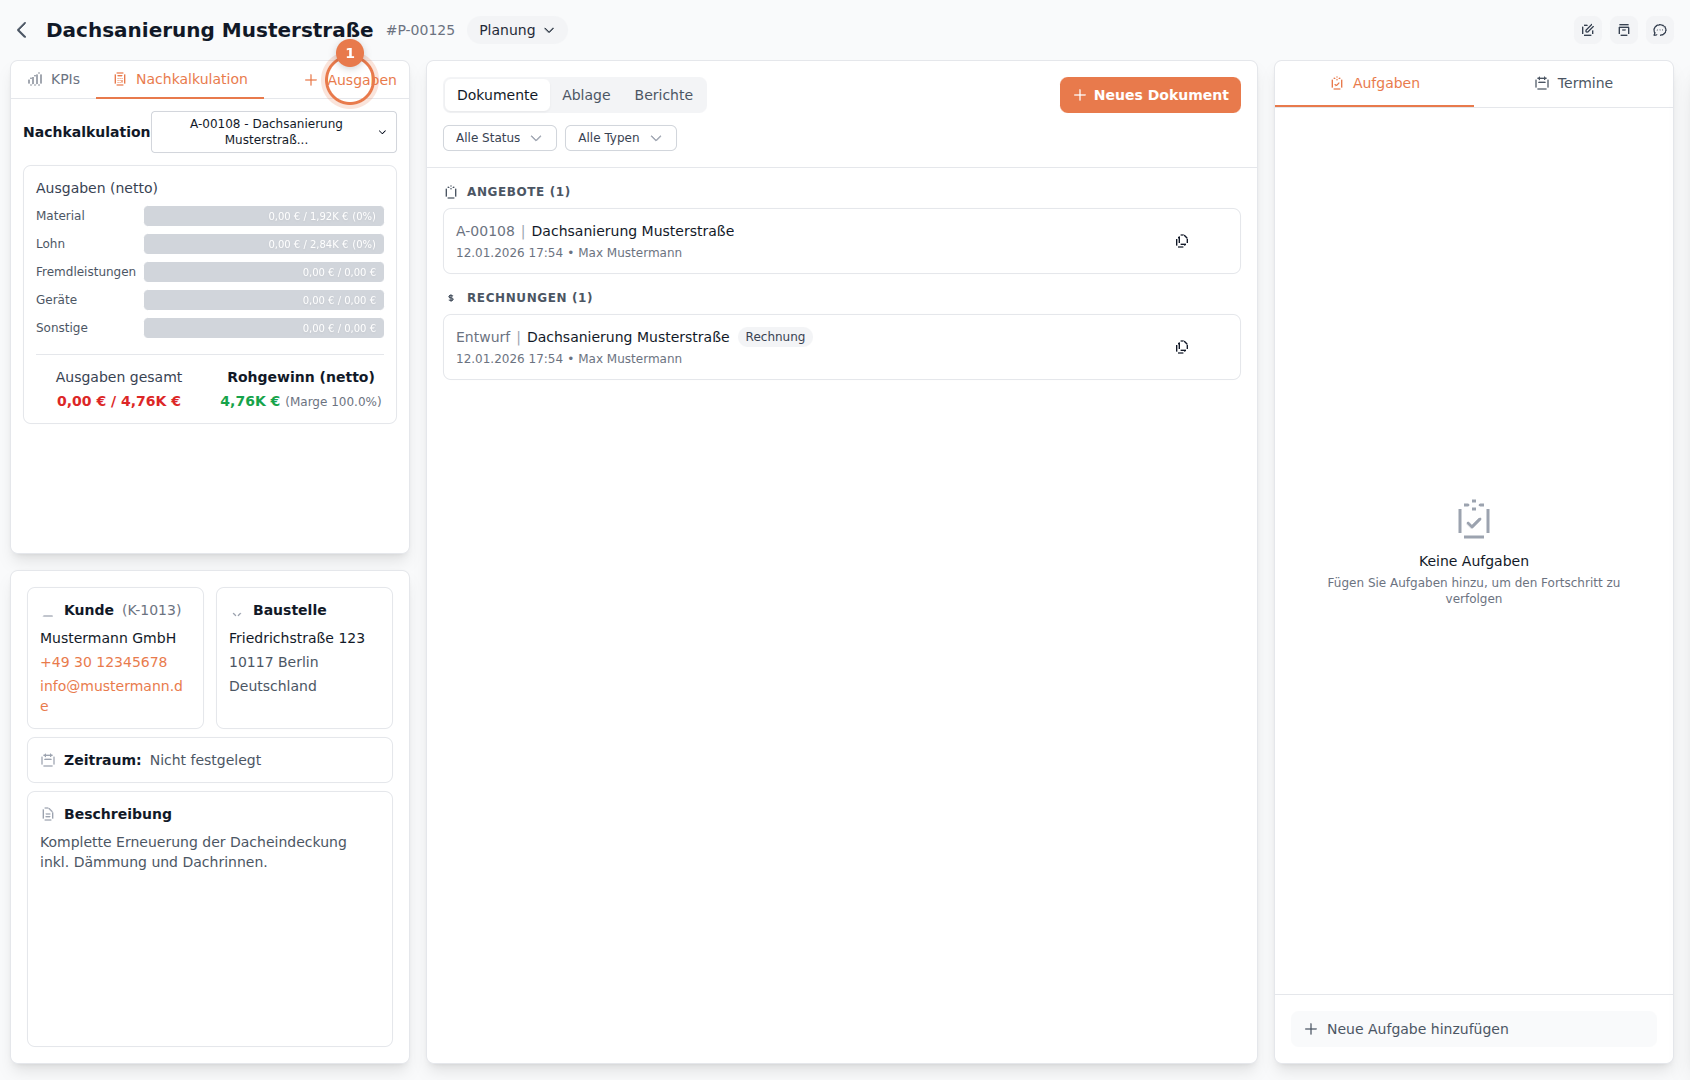The width and height of the screenshot is (1690, 1080).
Task: Click the Material expenses progress bar
Action: coord(263,216)
